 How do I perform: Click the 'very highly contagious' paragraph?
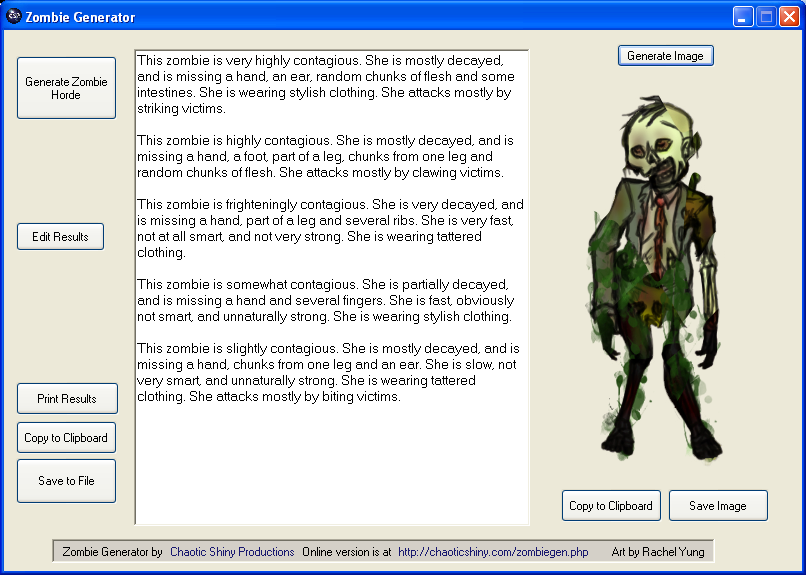pyautogui.click(x=326, y=84)
